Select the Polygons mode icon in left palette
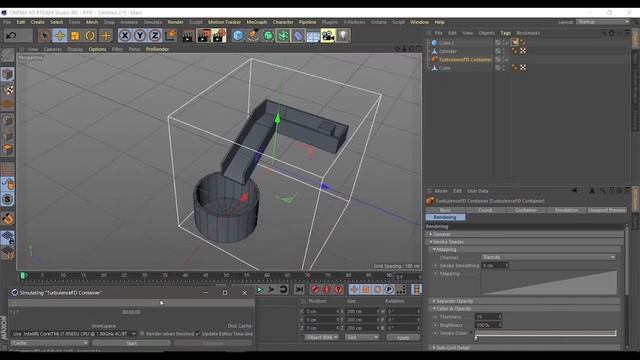Viewport: 640px width, 360px height. point(7,150)
